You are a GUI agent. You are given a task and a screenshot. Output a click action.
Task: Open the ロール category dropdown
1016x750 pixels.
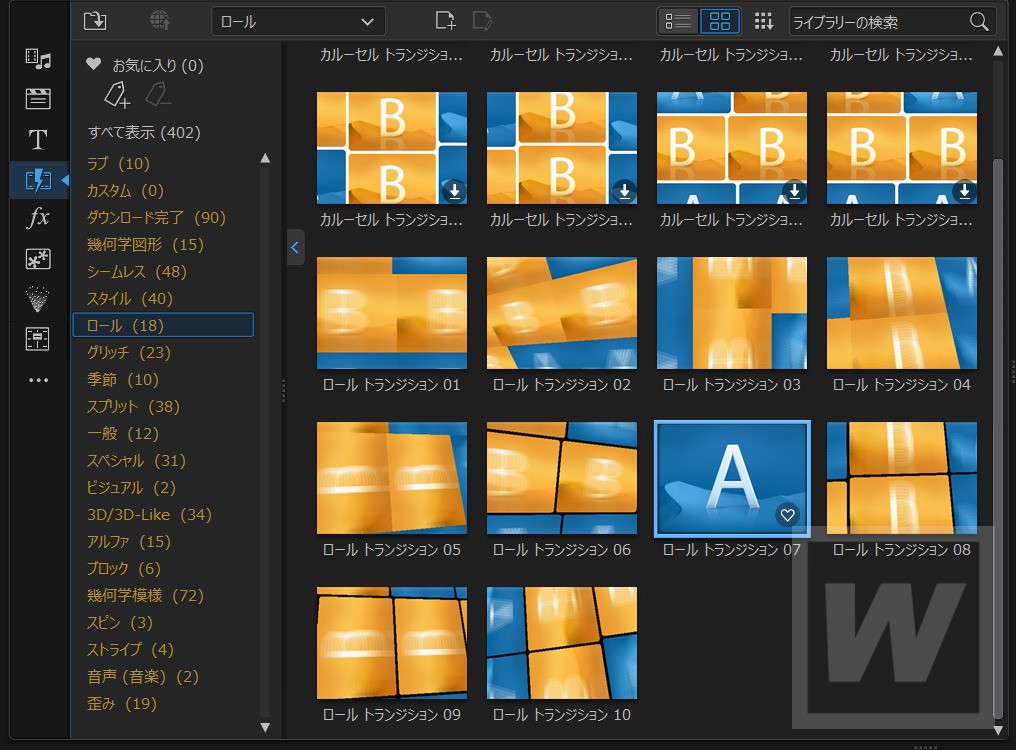[x=298, y=21]
